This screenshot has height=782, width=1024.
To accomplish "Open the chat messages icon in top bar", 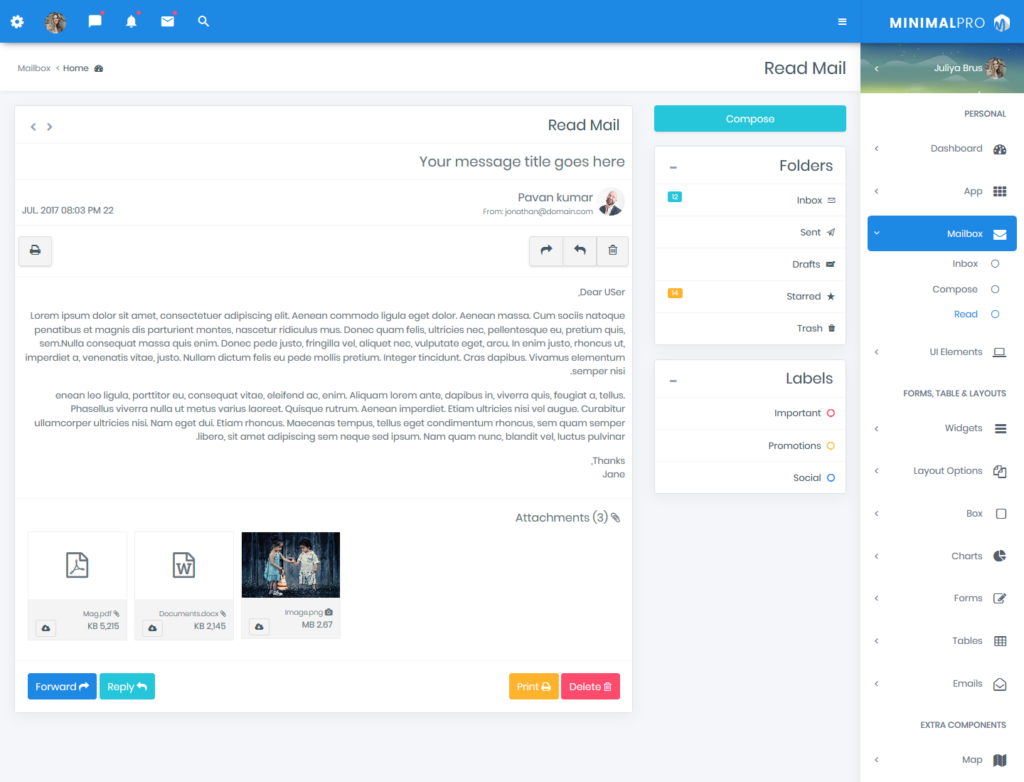I will point(95,21).
